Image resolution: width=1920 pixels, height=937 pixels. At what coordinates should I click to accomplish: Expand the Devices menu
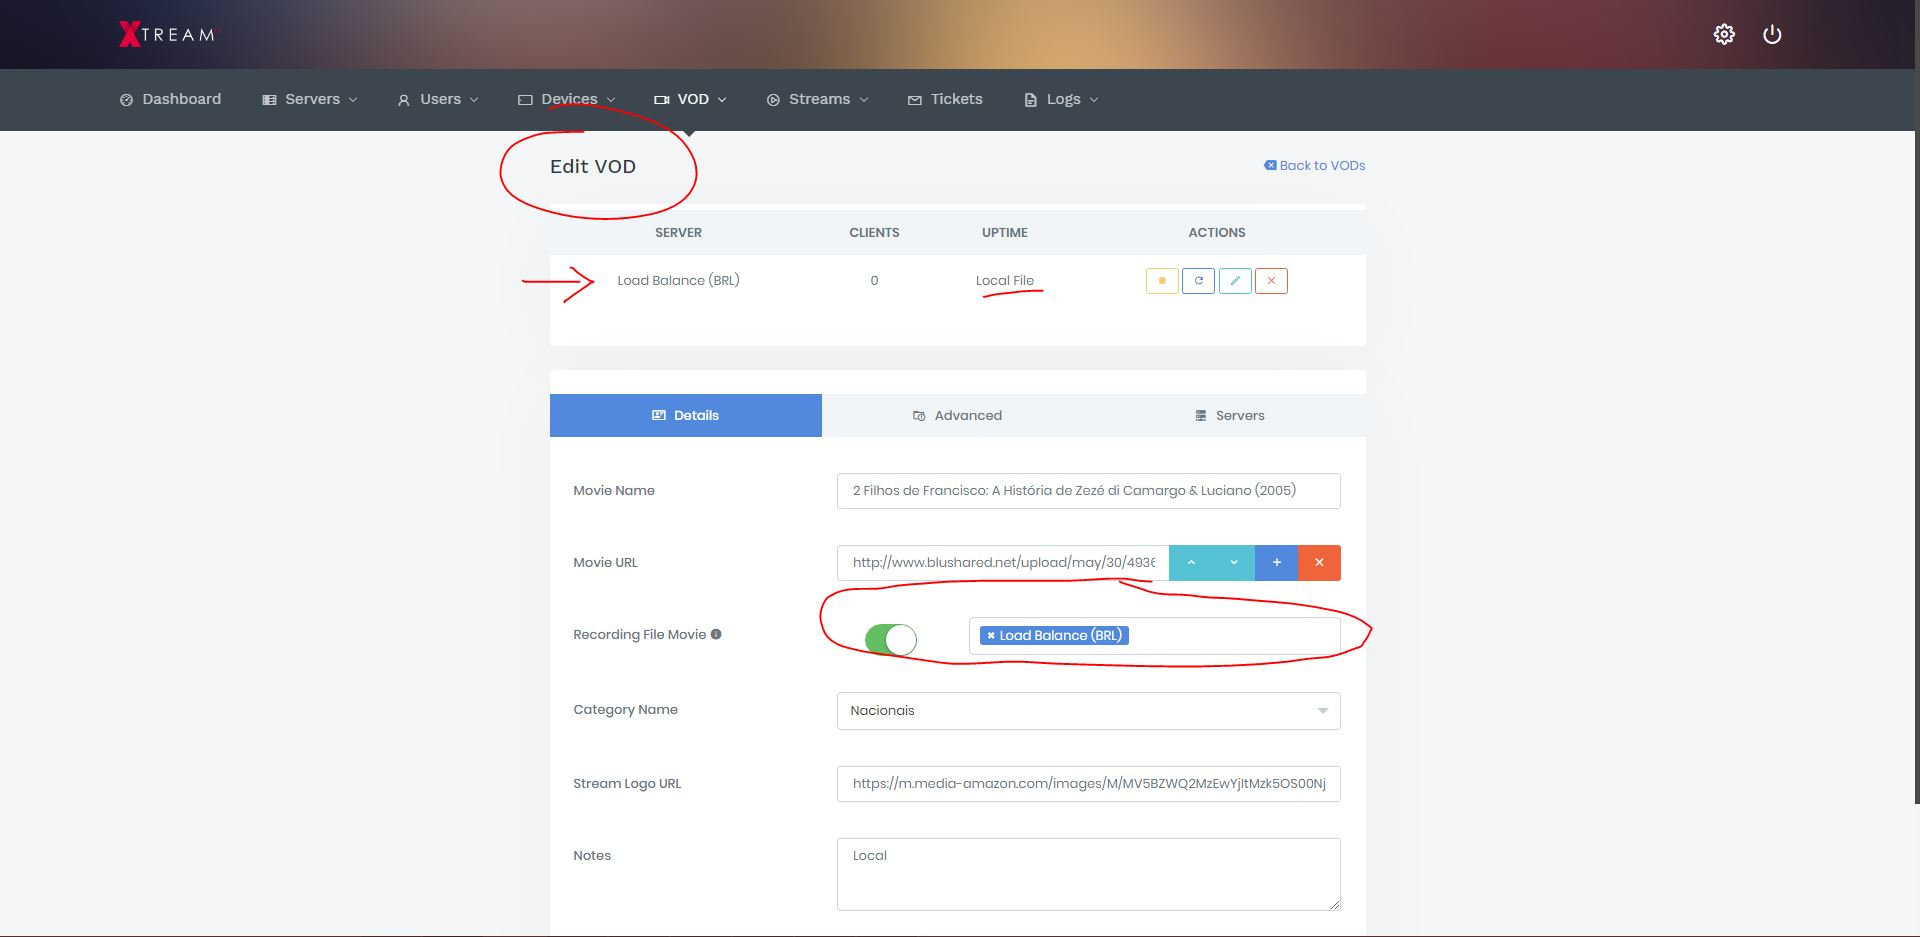click(x=566, y=100)
